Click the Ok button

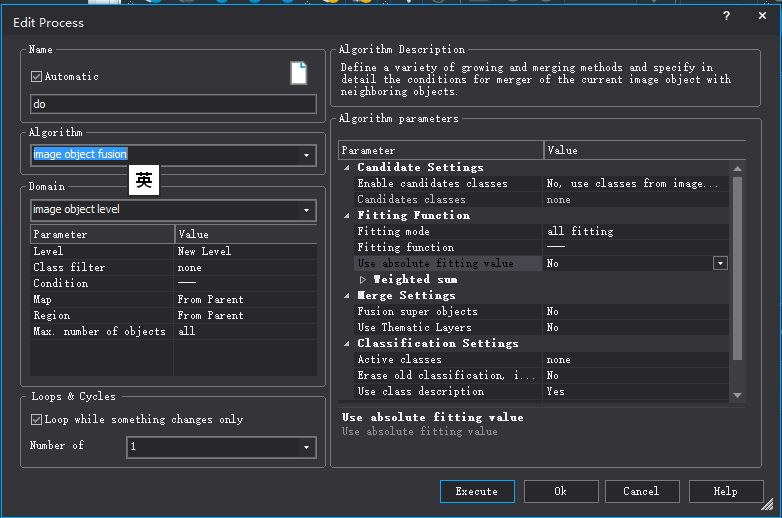tap(560, 491)
